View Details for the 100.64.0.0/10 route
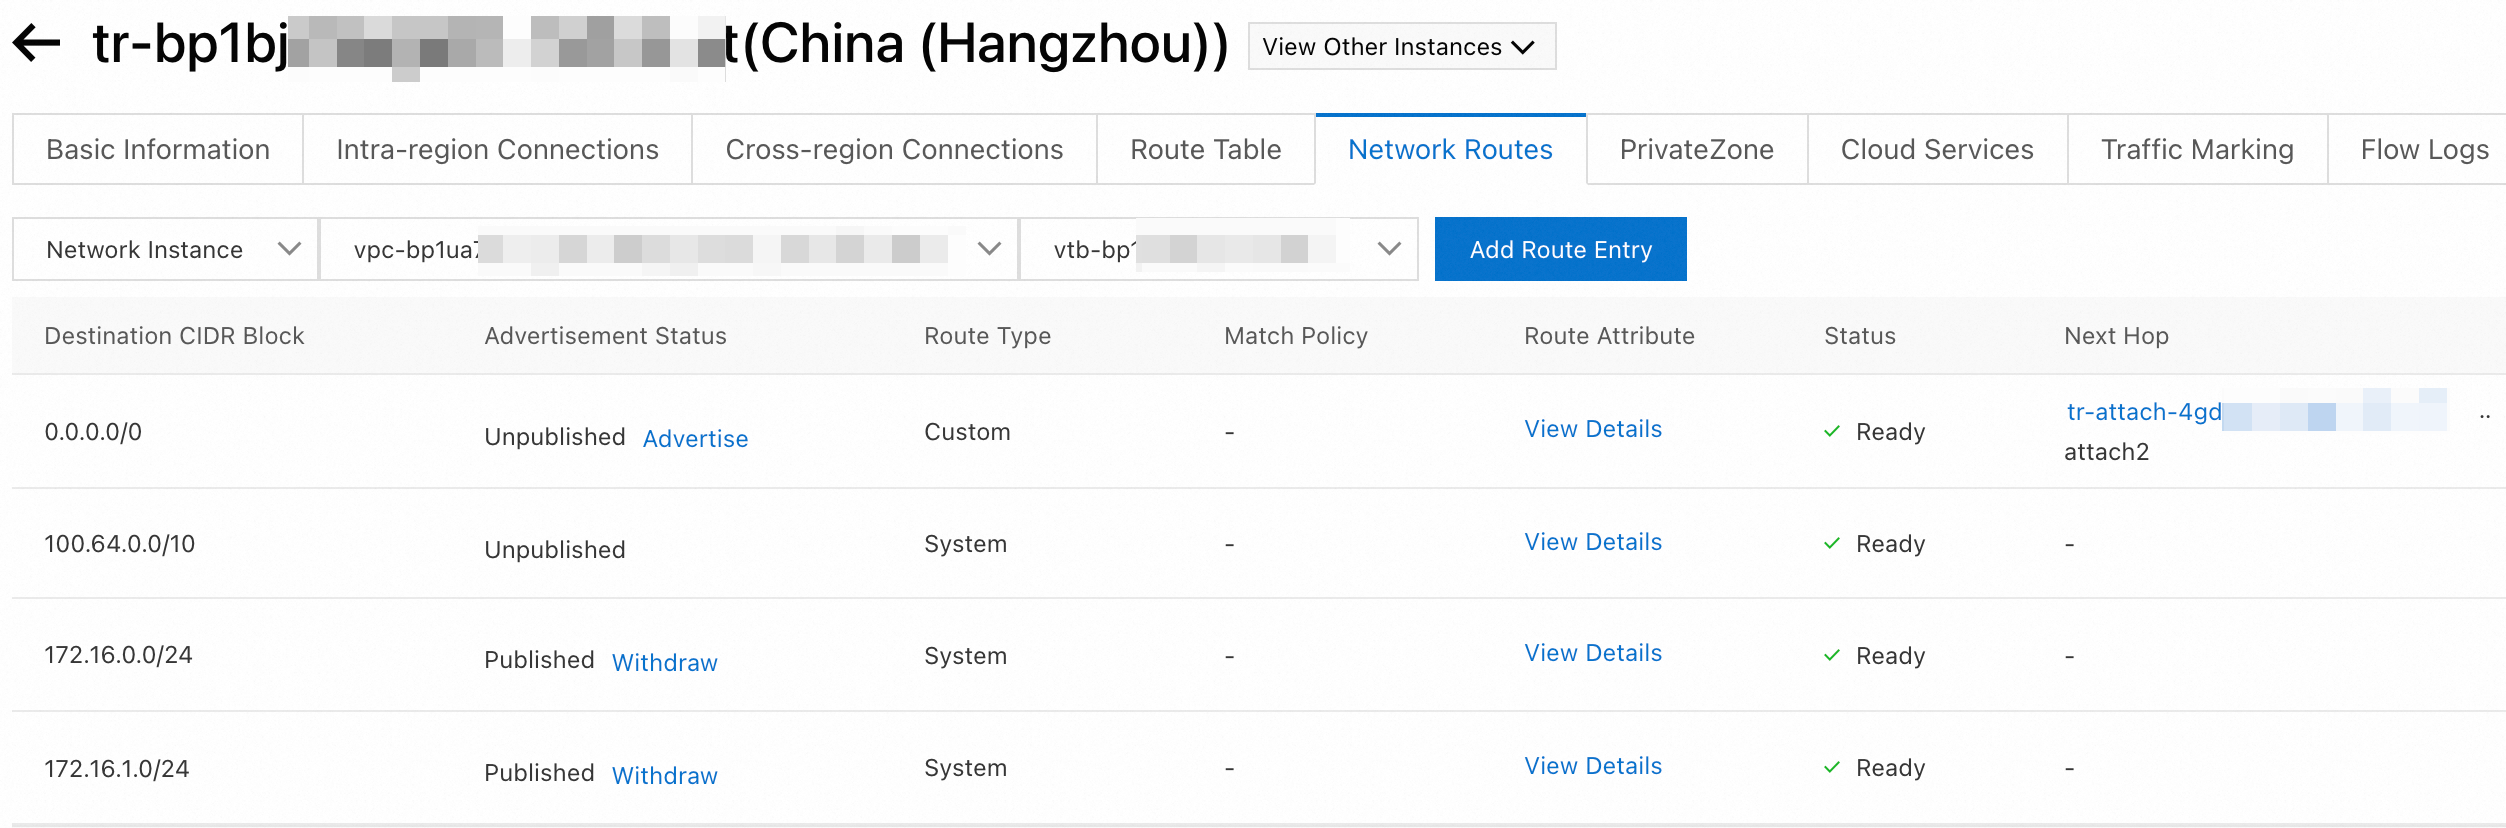 coord(1592,542)
